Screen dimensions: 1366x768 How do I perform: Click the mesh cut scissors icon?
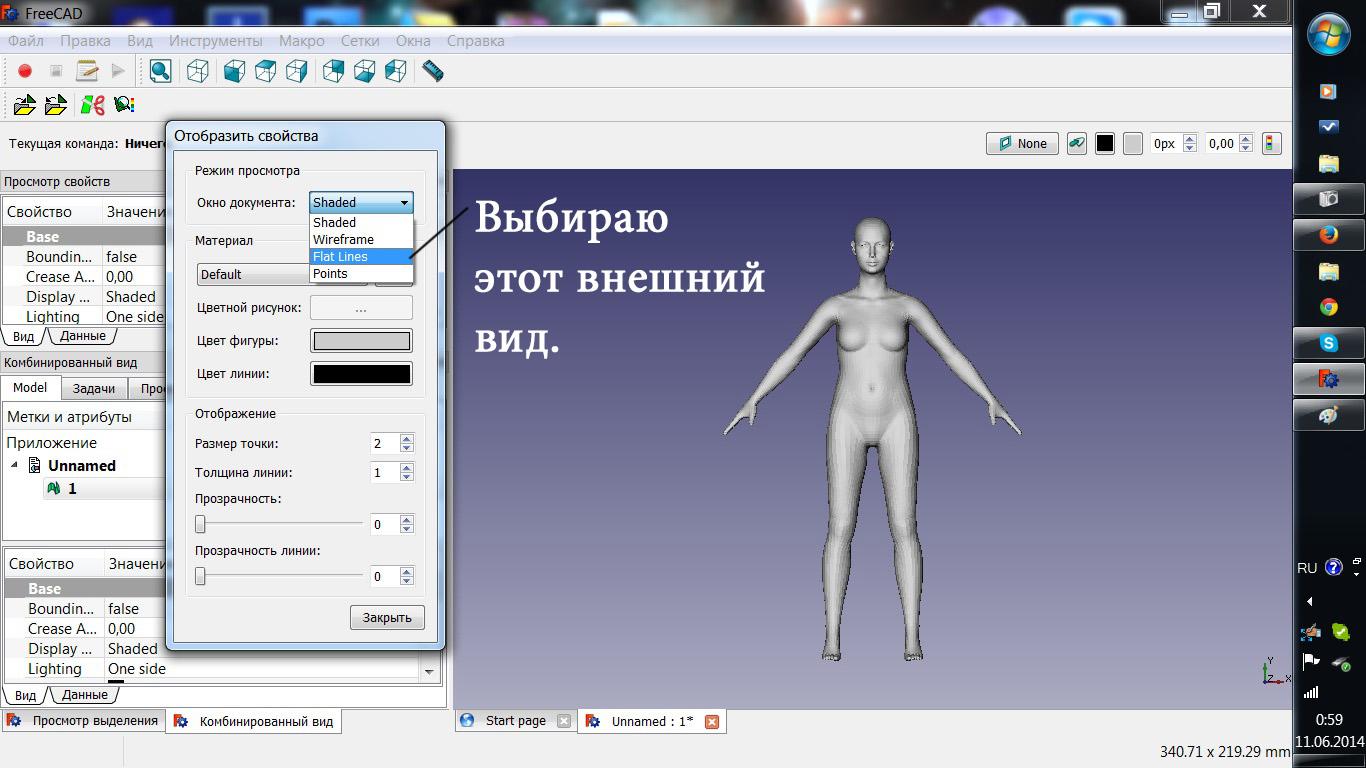coord(93,105)
